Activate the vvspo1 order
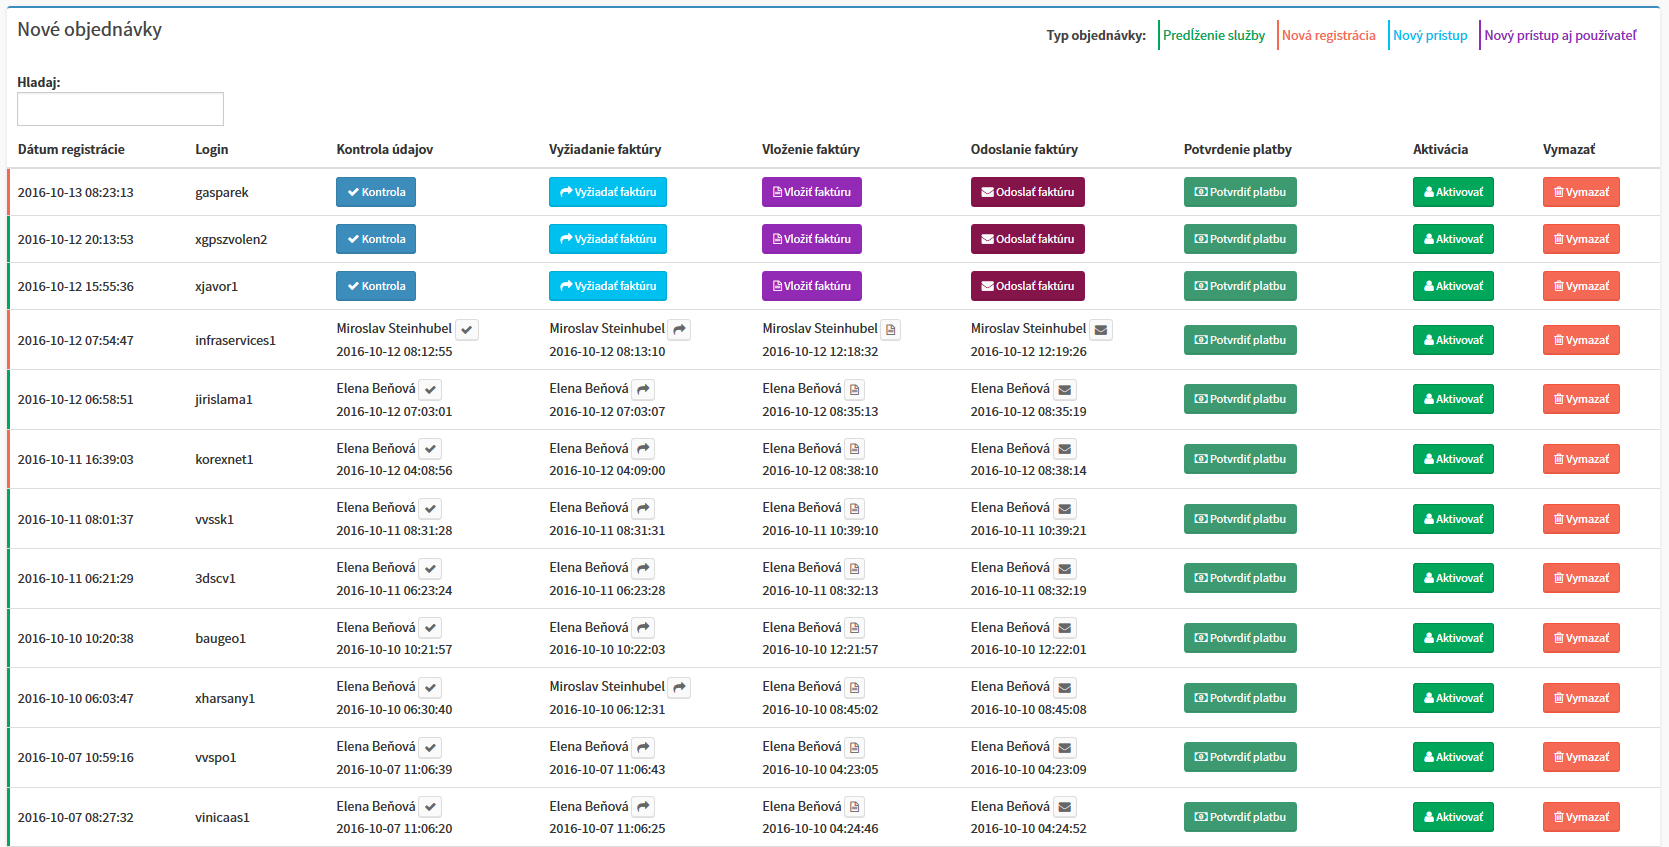Screen dimensions: 1669x847 [x=1453, y=757]
